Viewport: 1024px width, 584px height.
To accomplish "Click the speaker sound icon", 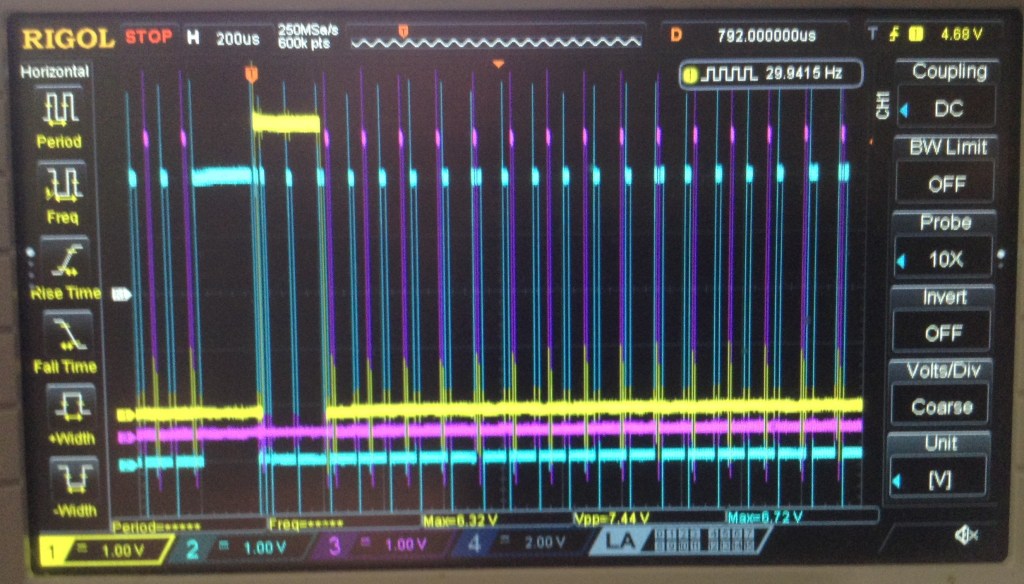I will click(x=965, y=535).
